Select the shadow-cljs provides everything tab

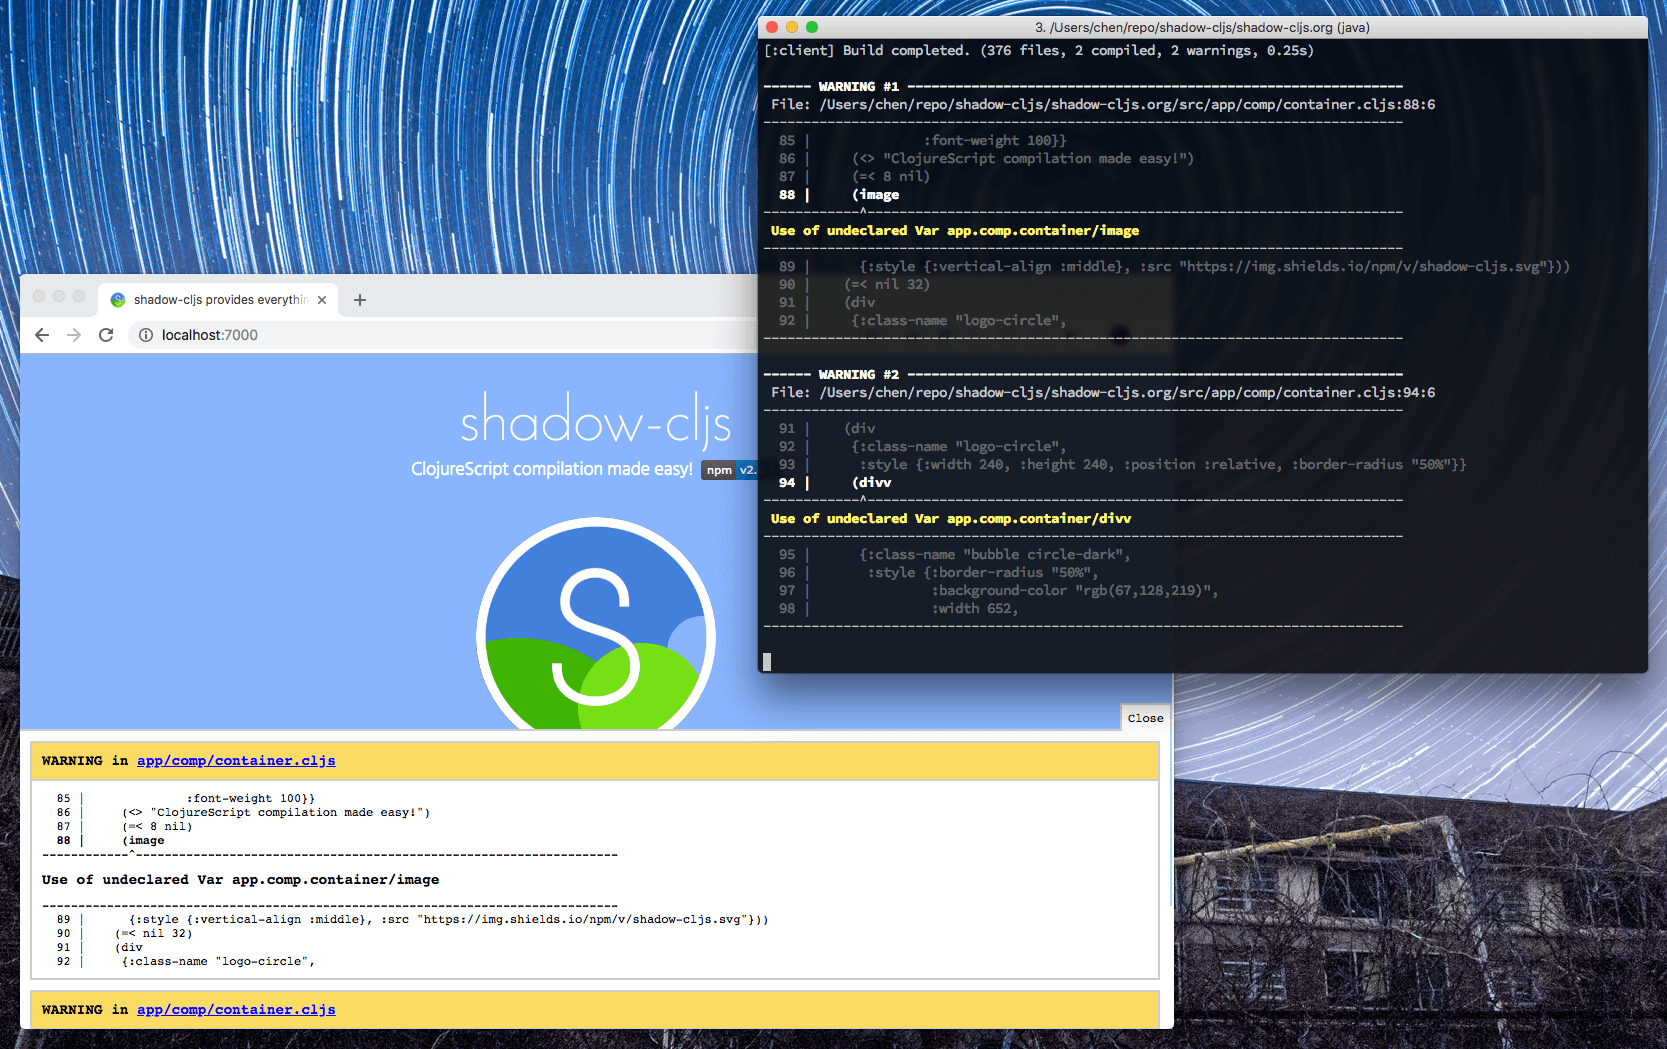point(215,299)
